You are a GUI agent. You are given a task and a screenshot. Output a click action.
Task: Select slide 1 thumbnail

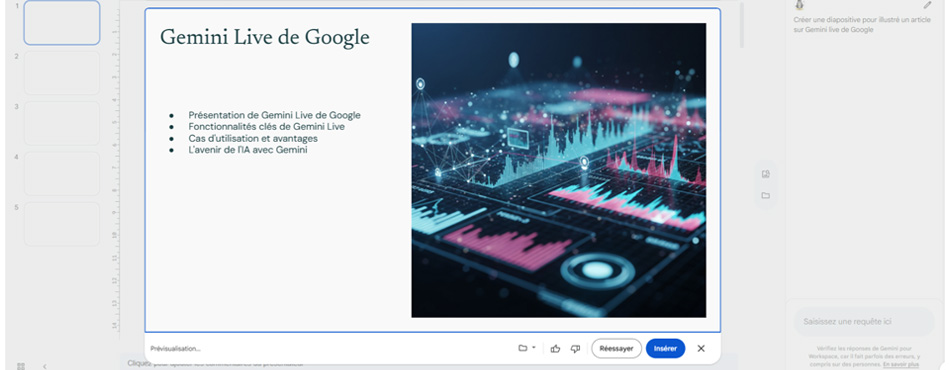pos(62,22)
